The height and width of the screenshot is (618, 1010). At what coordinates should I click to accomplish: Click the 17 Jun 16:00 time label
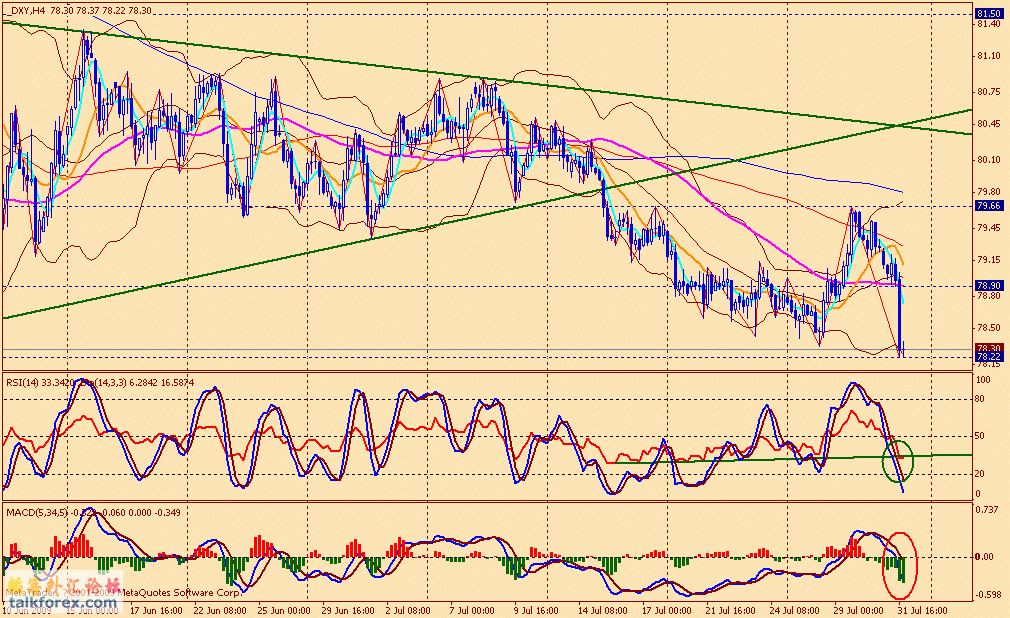pos(156,610)
